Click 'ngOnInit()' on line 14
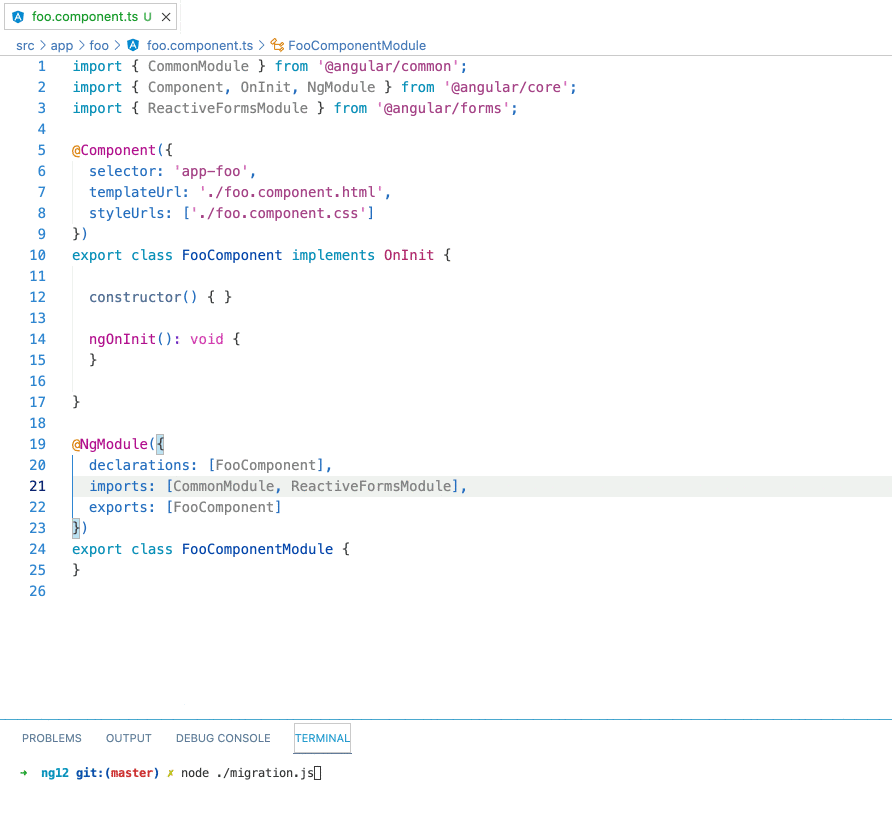Image resolution: width=892 pixels, height=818 pixels. [131, 340]
